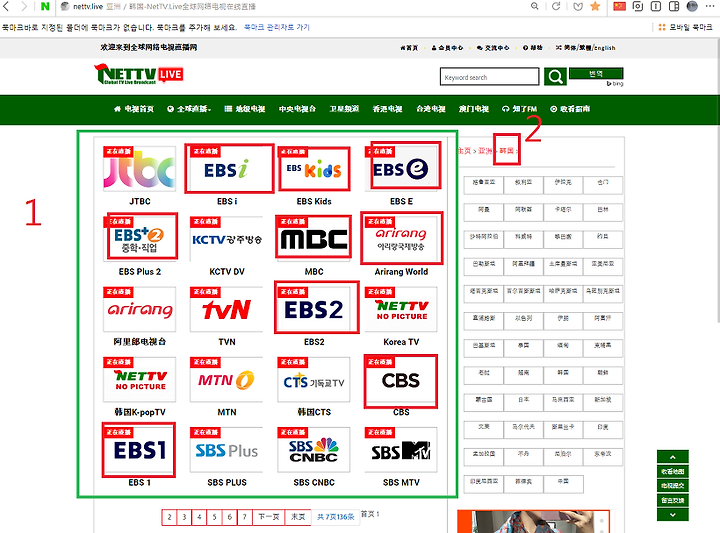Screen dimensions: 720x533
Task: Open the EBS1 channel logo
Action: pos(139,449)
